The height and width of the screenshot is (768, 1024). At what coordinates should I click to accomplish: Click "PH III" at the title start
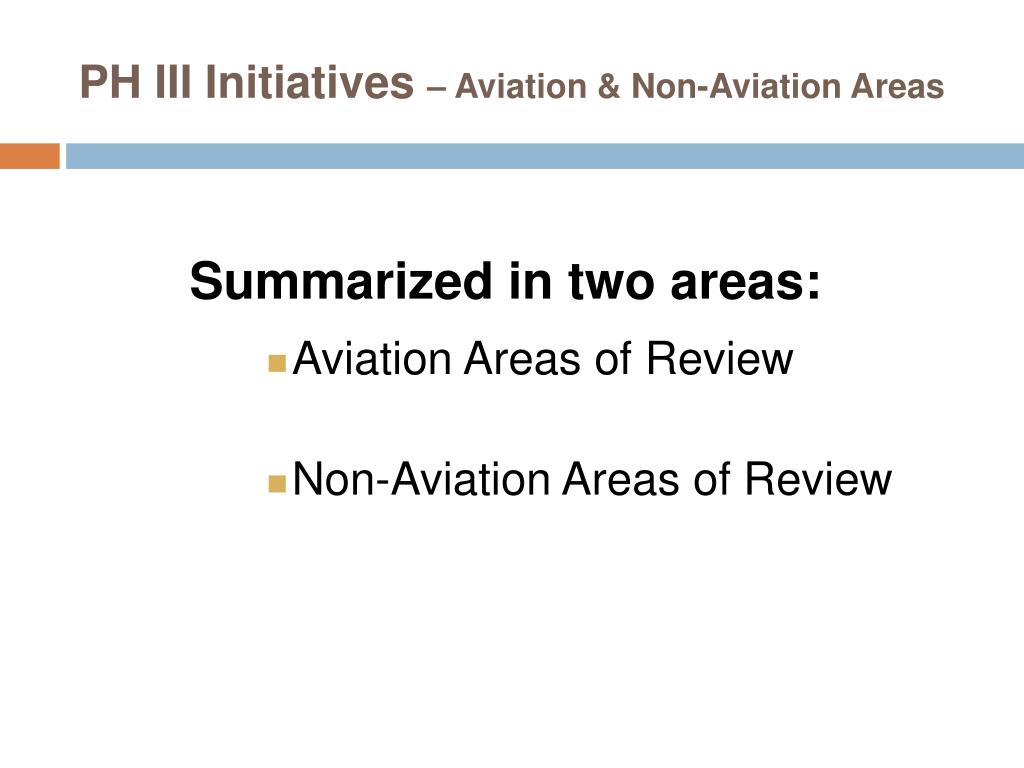point(136,82)
